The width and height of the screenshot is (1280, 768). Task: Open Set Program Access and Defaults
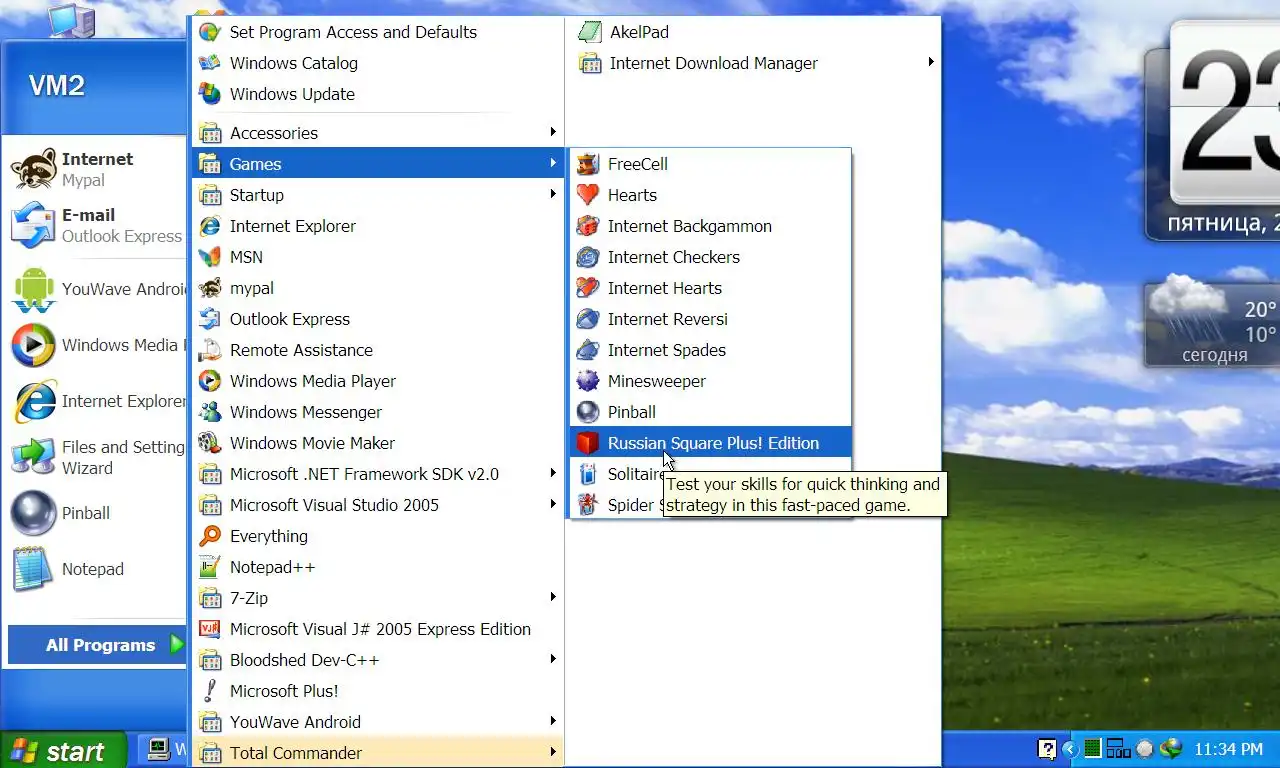(378, 32)
